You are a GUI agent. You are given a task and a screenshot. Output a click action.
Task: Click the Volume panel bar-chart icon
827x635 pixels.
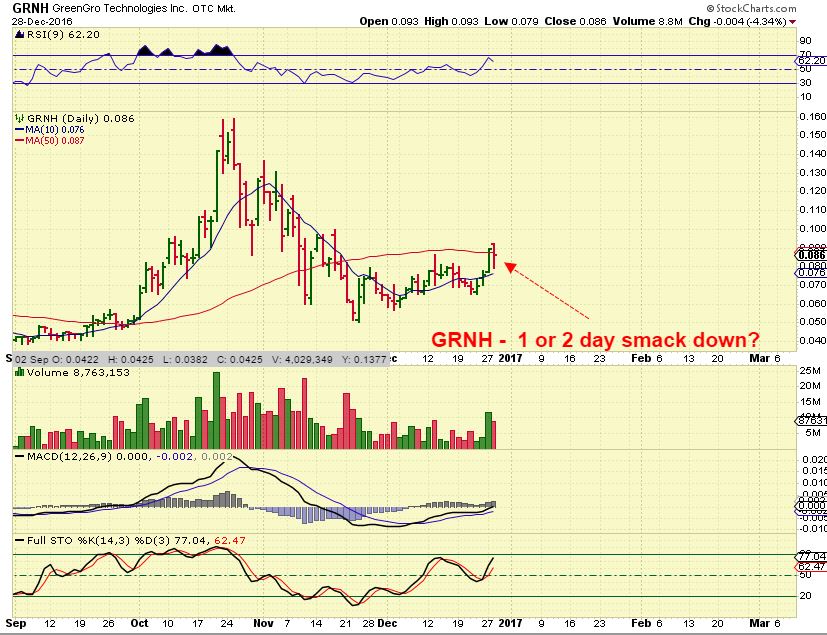(20, 372)
